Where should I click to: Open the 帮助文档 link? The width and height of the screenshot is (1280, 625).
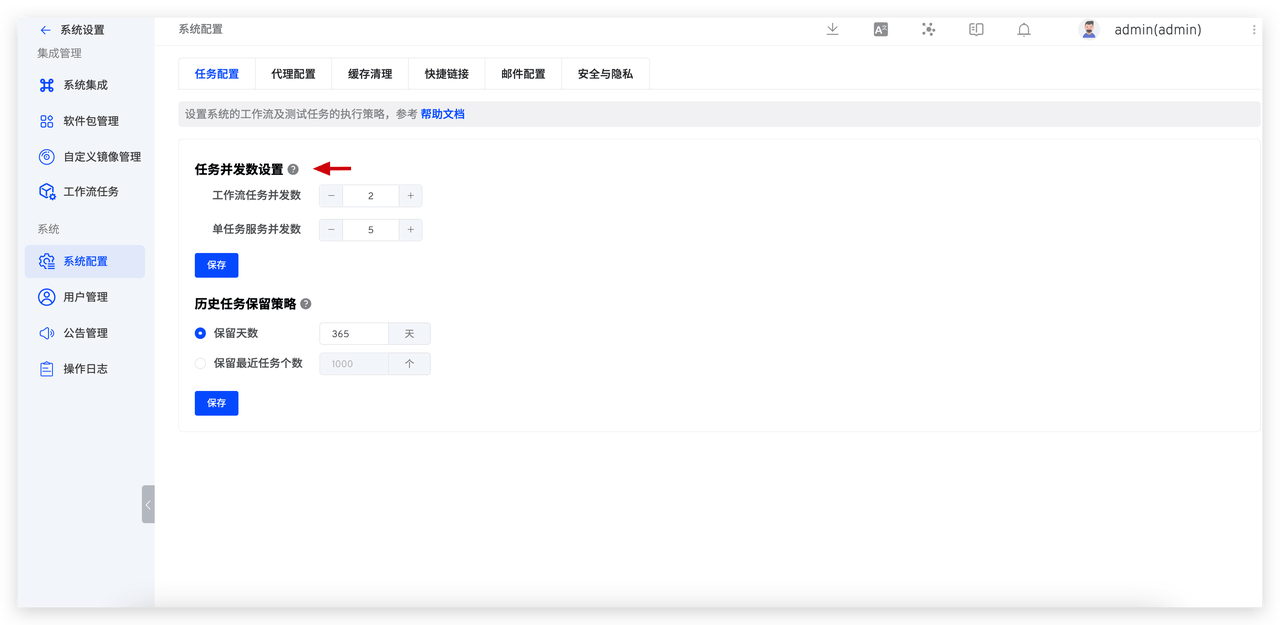tap(442, 115)
